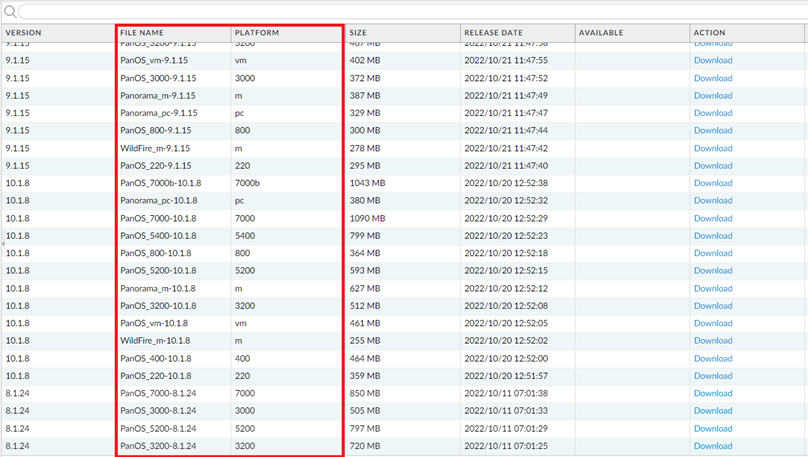Download PanOS_800-9.1.15
Image resolution: width=808 pixels, height=457 pixels.
tap(713, 130)
